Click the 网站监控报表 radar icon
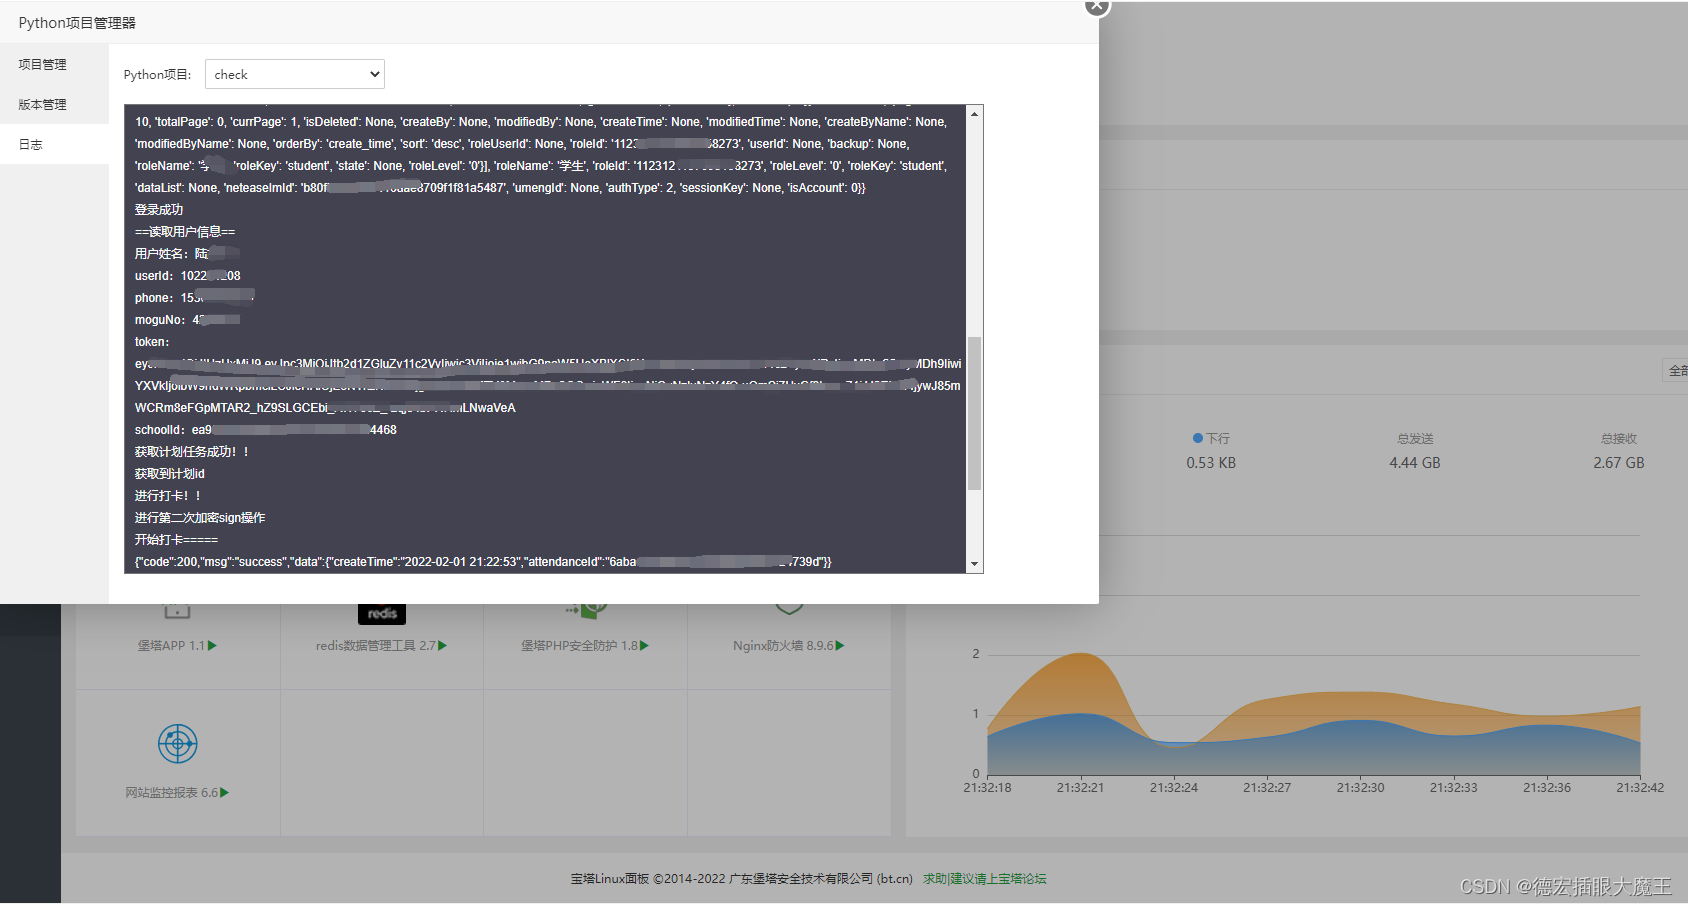 click(178, 743)
